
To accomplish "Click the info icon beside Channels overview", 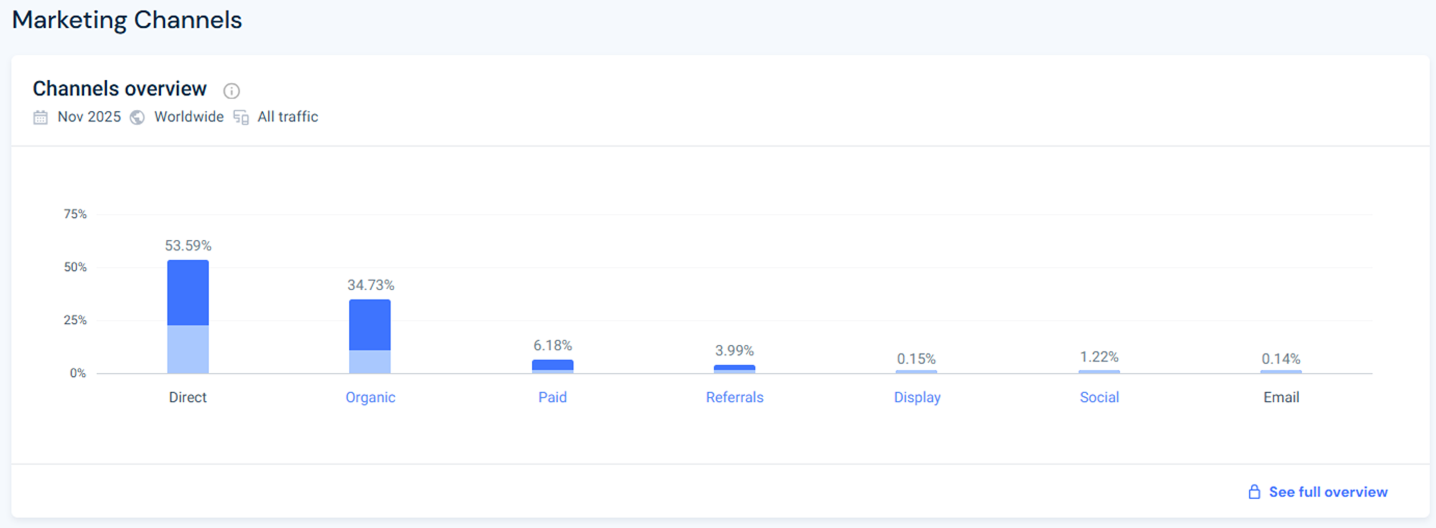I will tap(232, 91).
